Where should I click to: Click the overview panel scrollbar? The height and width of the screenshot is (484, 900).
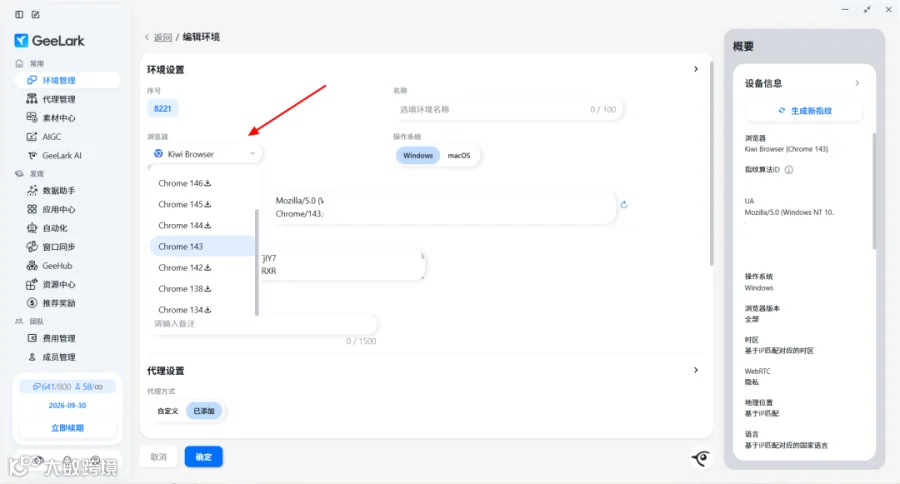(874, 191)
